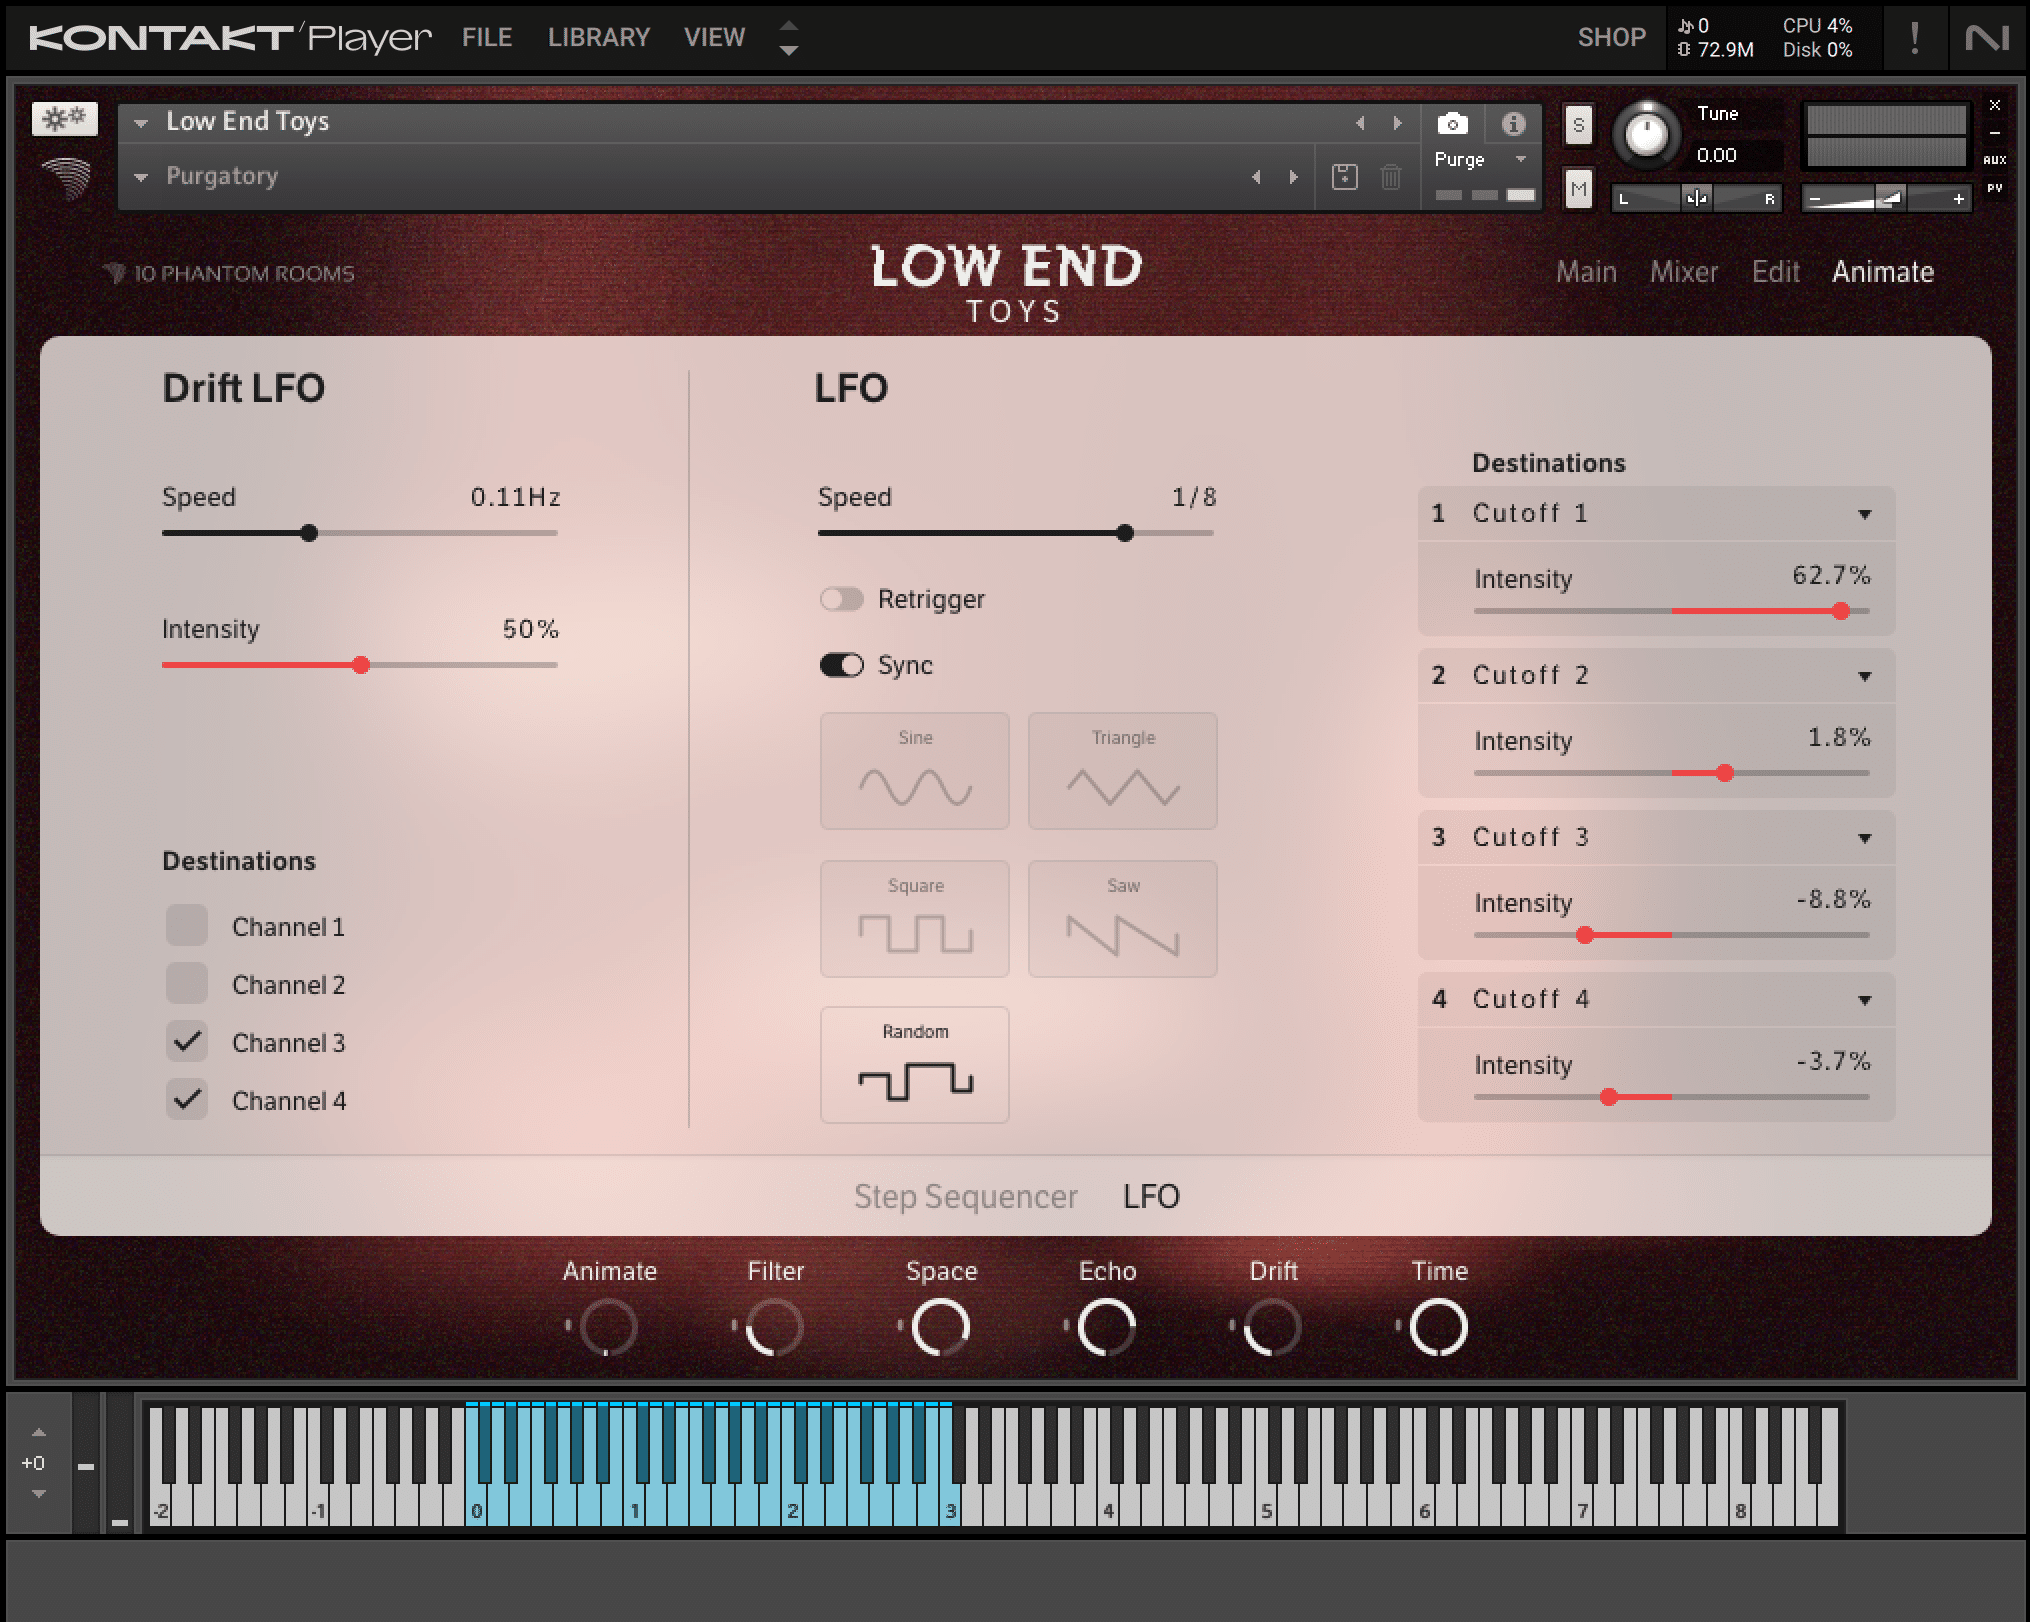Open the camera snapshot view
The height and width of the screenshot is (1622, 2032).
(x=1452, y=123)
